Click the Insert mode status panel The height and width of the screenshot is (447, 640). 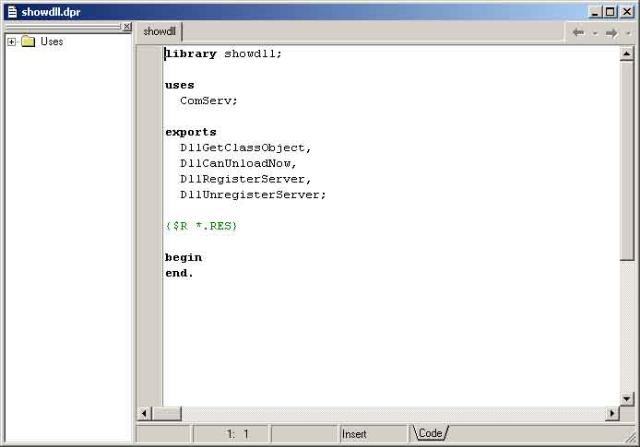373,434
